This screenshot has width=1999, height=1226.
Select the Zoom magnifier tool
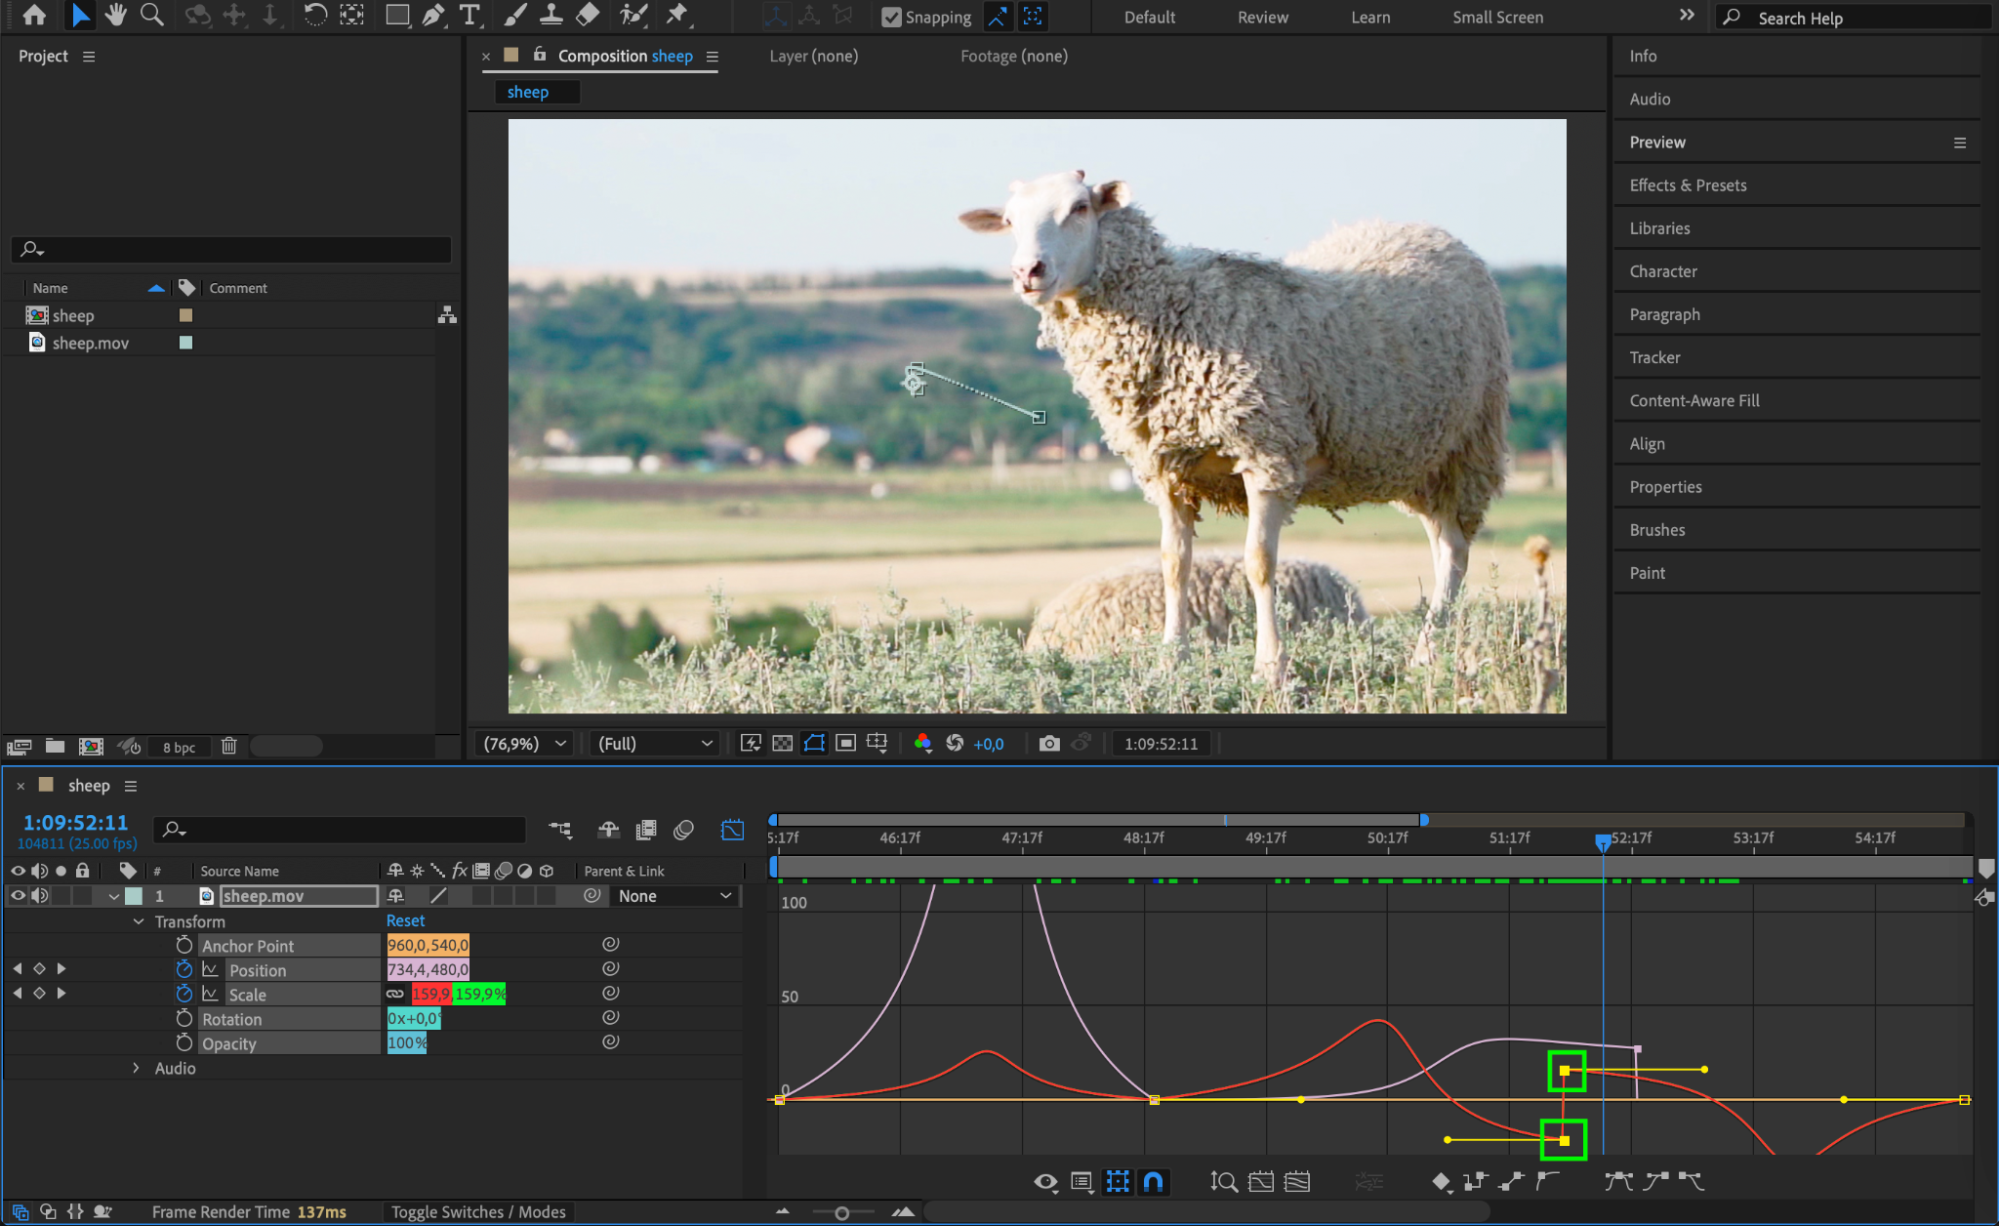pyautogui.click(x=152, y=15)
